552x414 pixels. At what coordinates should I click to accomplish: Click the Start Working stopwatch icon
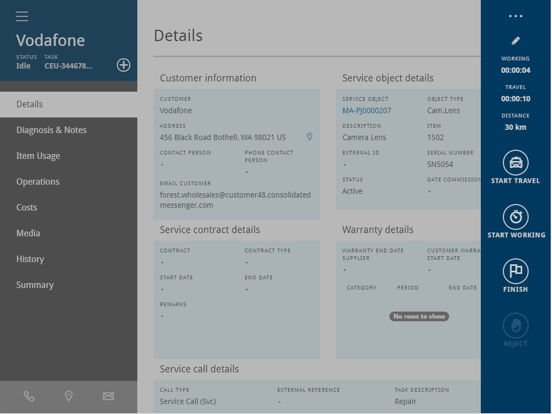[515, 217]
